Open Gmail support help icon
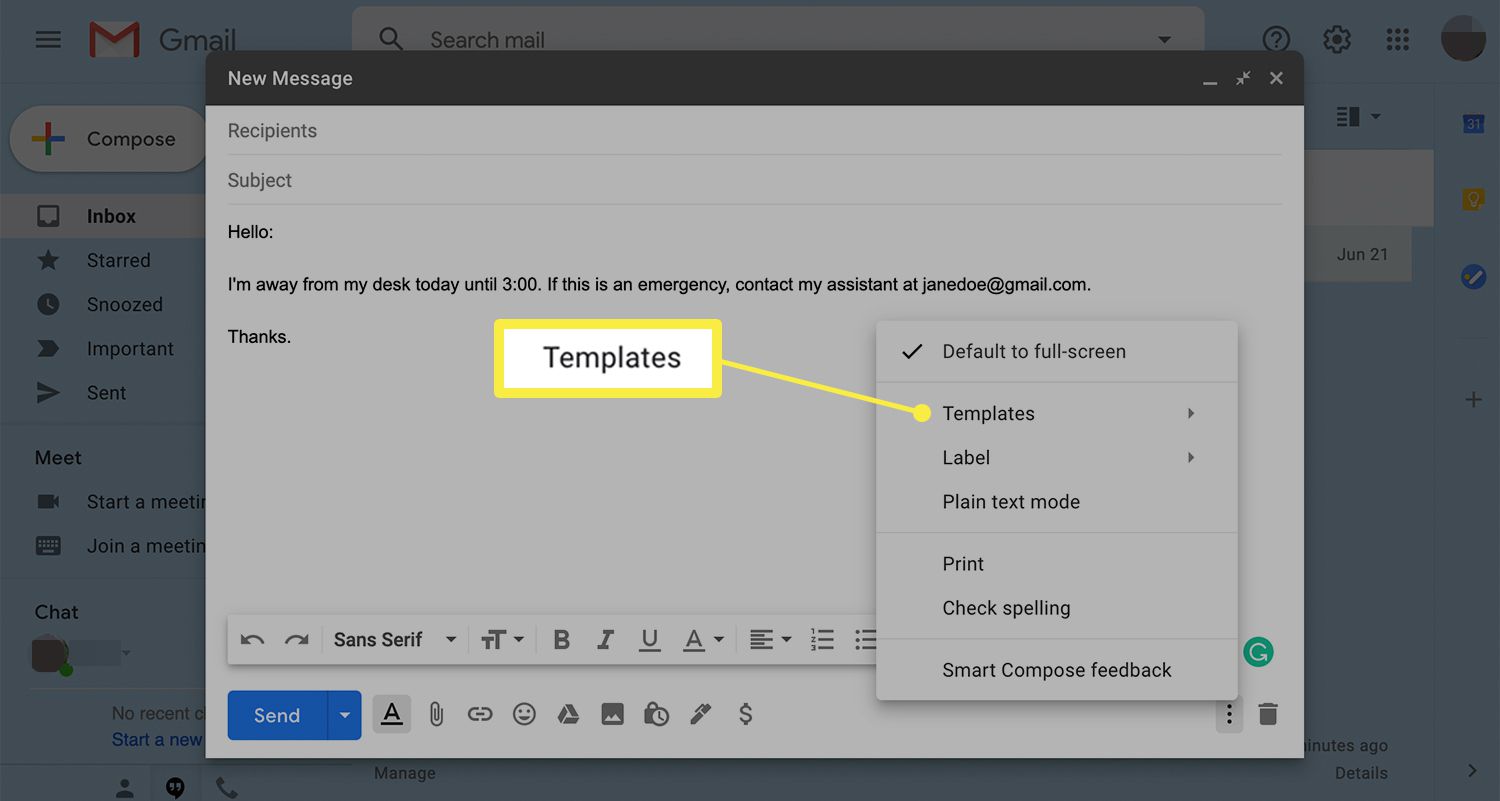Screen dimensions: 1500x801 [x=1276, y=40]
